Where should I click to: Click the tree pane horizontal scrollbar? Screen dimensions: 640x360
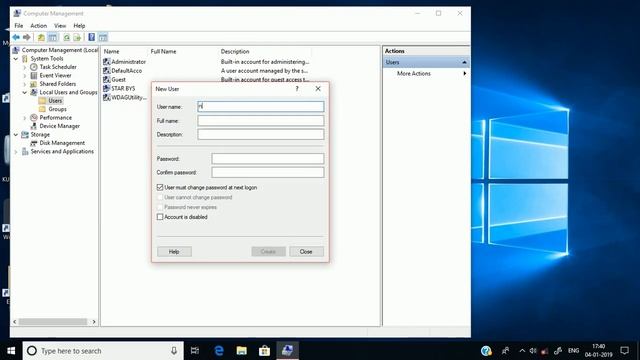53,322
